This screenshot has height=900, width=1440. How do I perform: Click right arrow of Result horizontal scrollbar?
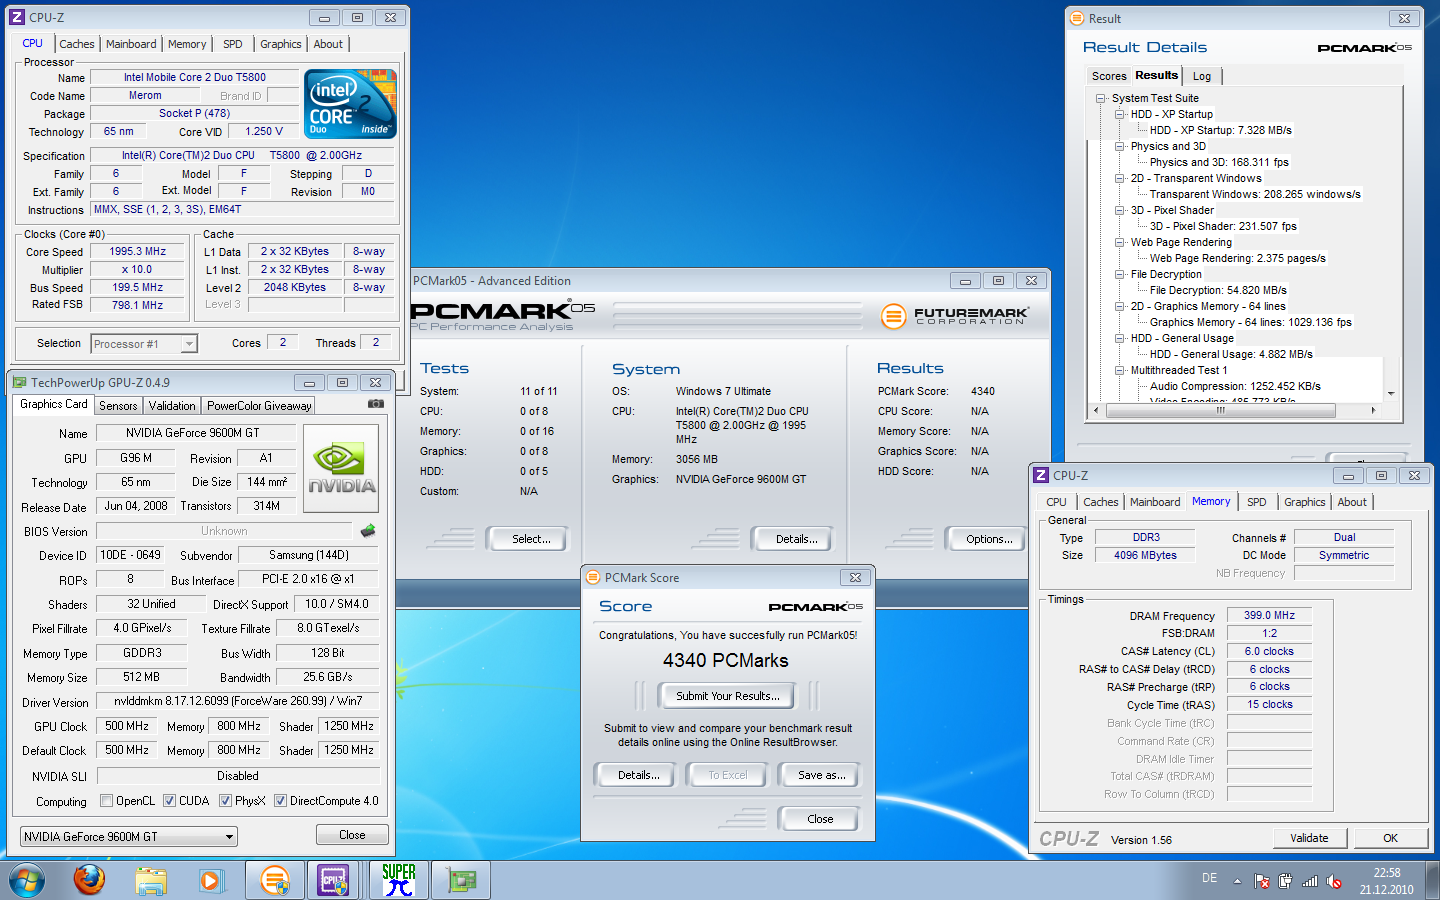(x=1373, y=410)
